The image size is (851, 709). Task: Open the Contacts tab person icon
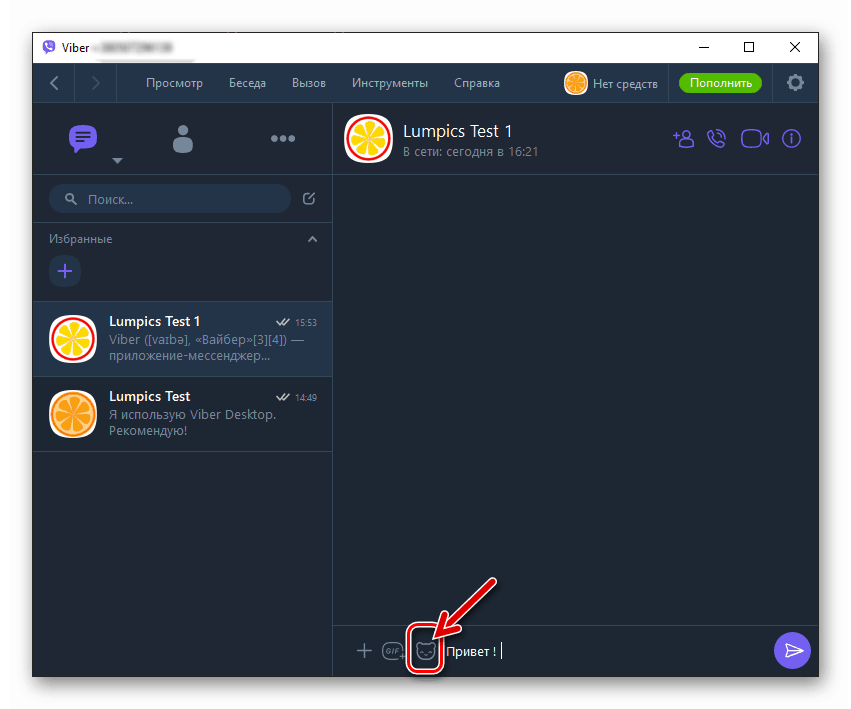(x=183, y=139)
